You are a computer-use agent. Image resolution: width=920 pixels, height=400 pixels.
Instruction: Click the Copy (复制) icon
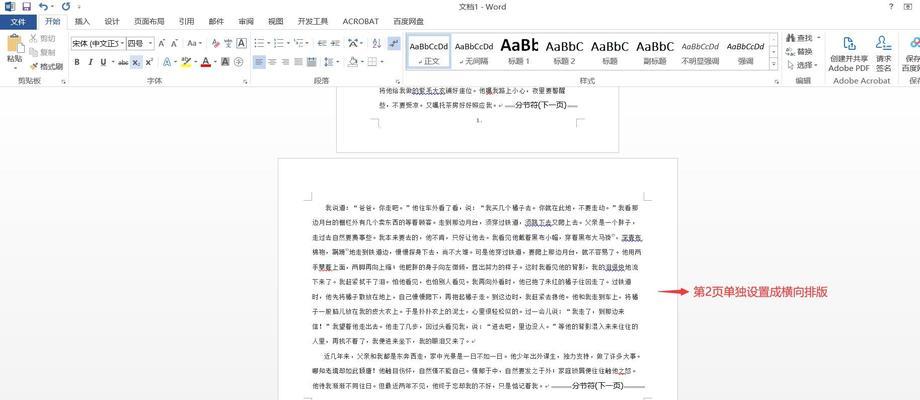point(33,53)
